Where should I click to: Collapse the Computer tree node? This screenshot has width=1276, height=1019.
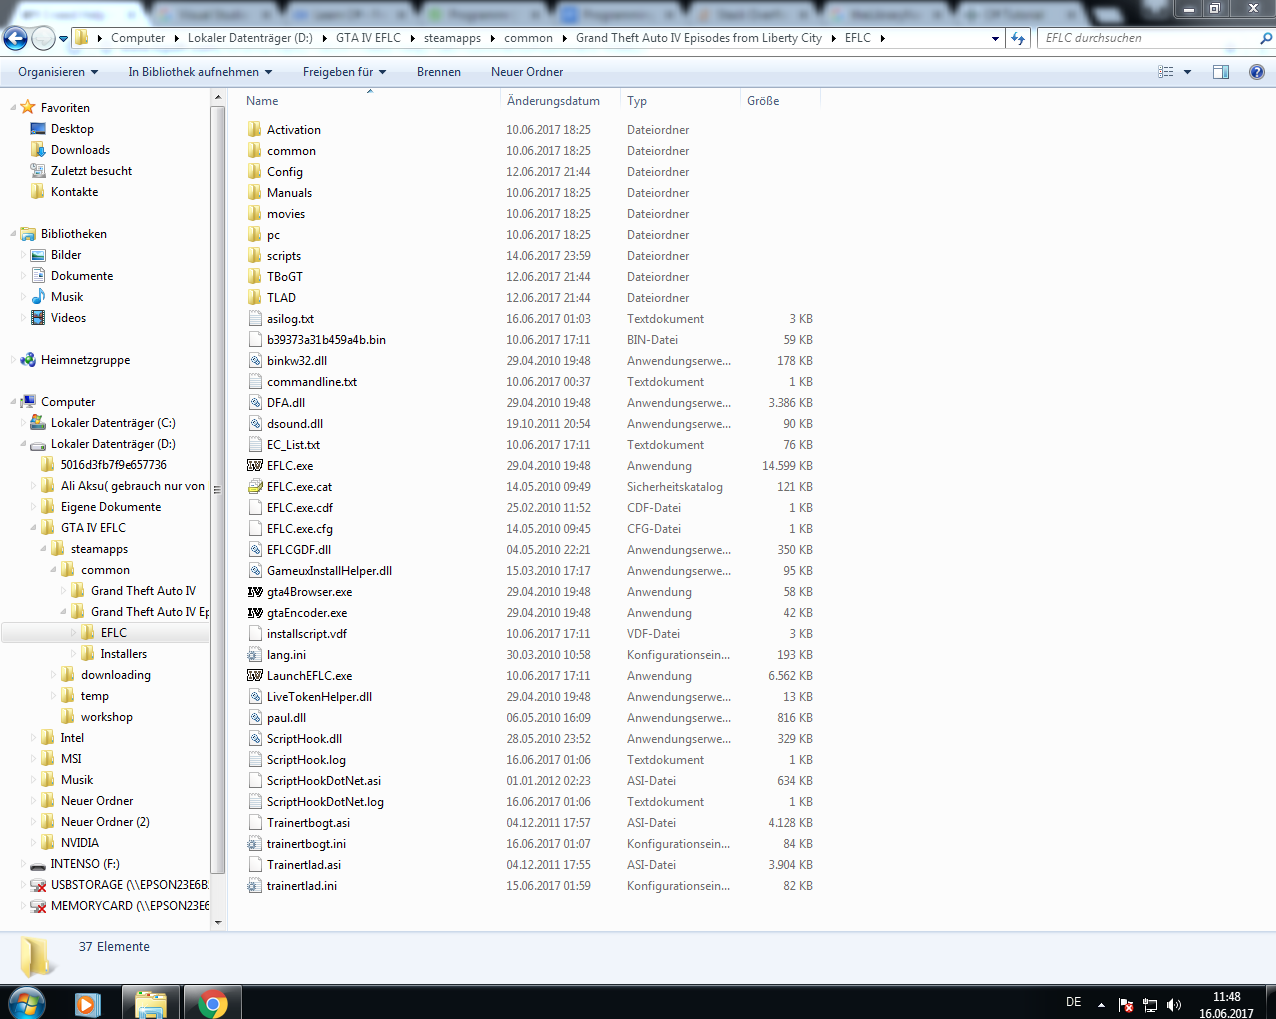point(14,402)
